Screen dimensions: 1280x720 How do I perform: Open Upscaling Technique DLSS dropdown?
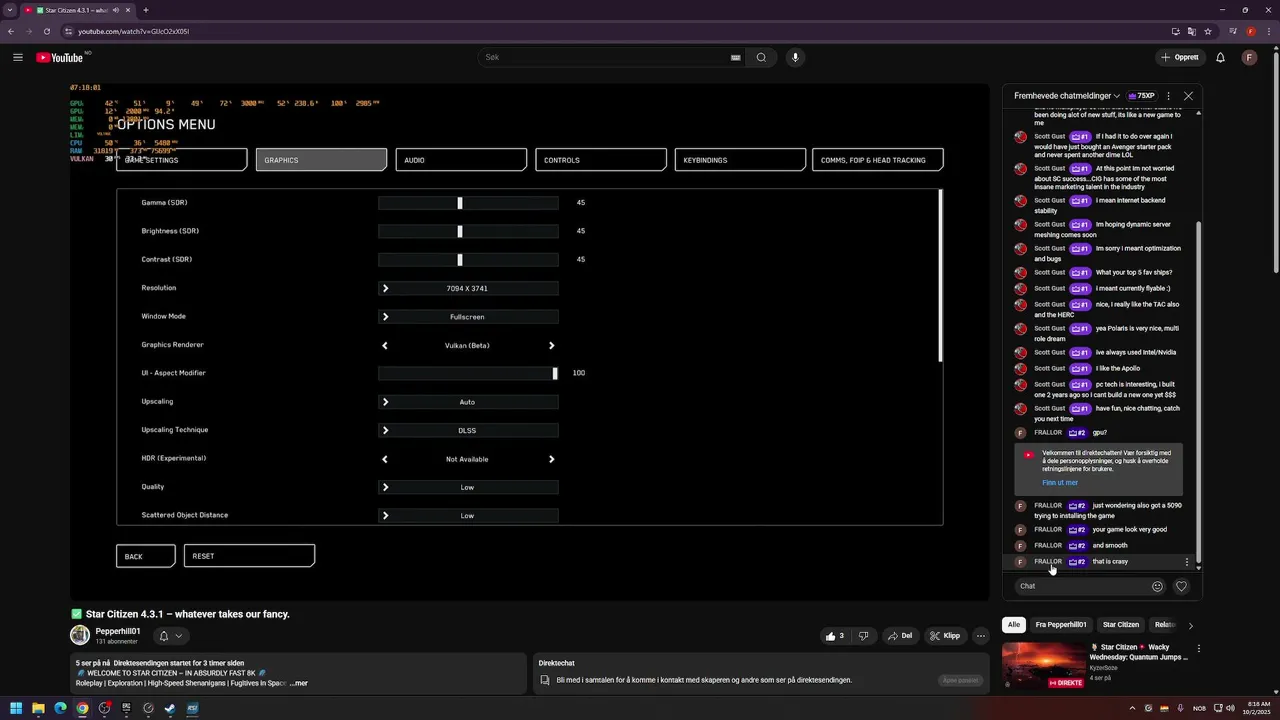click(468, 431)
